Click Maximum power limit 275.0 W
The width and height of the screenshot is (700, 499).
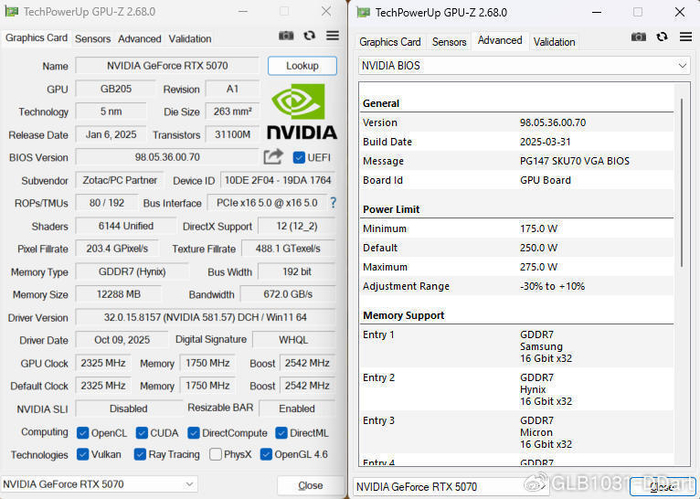point(538,267)
